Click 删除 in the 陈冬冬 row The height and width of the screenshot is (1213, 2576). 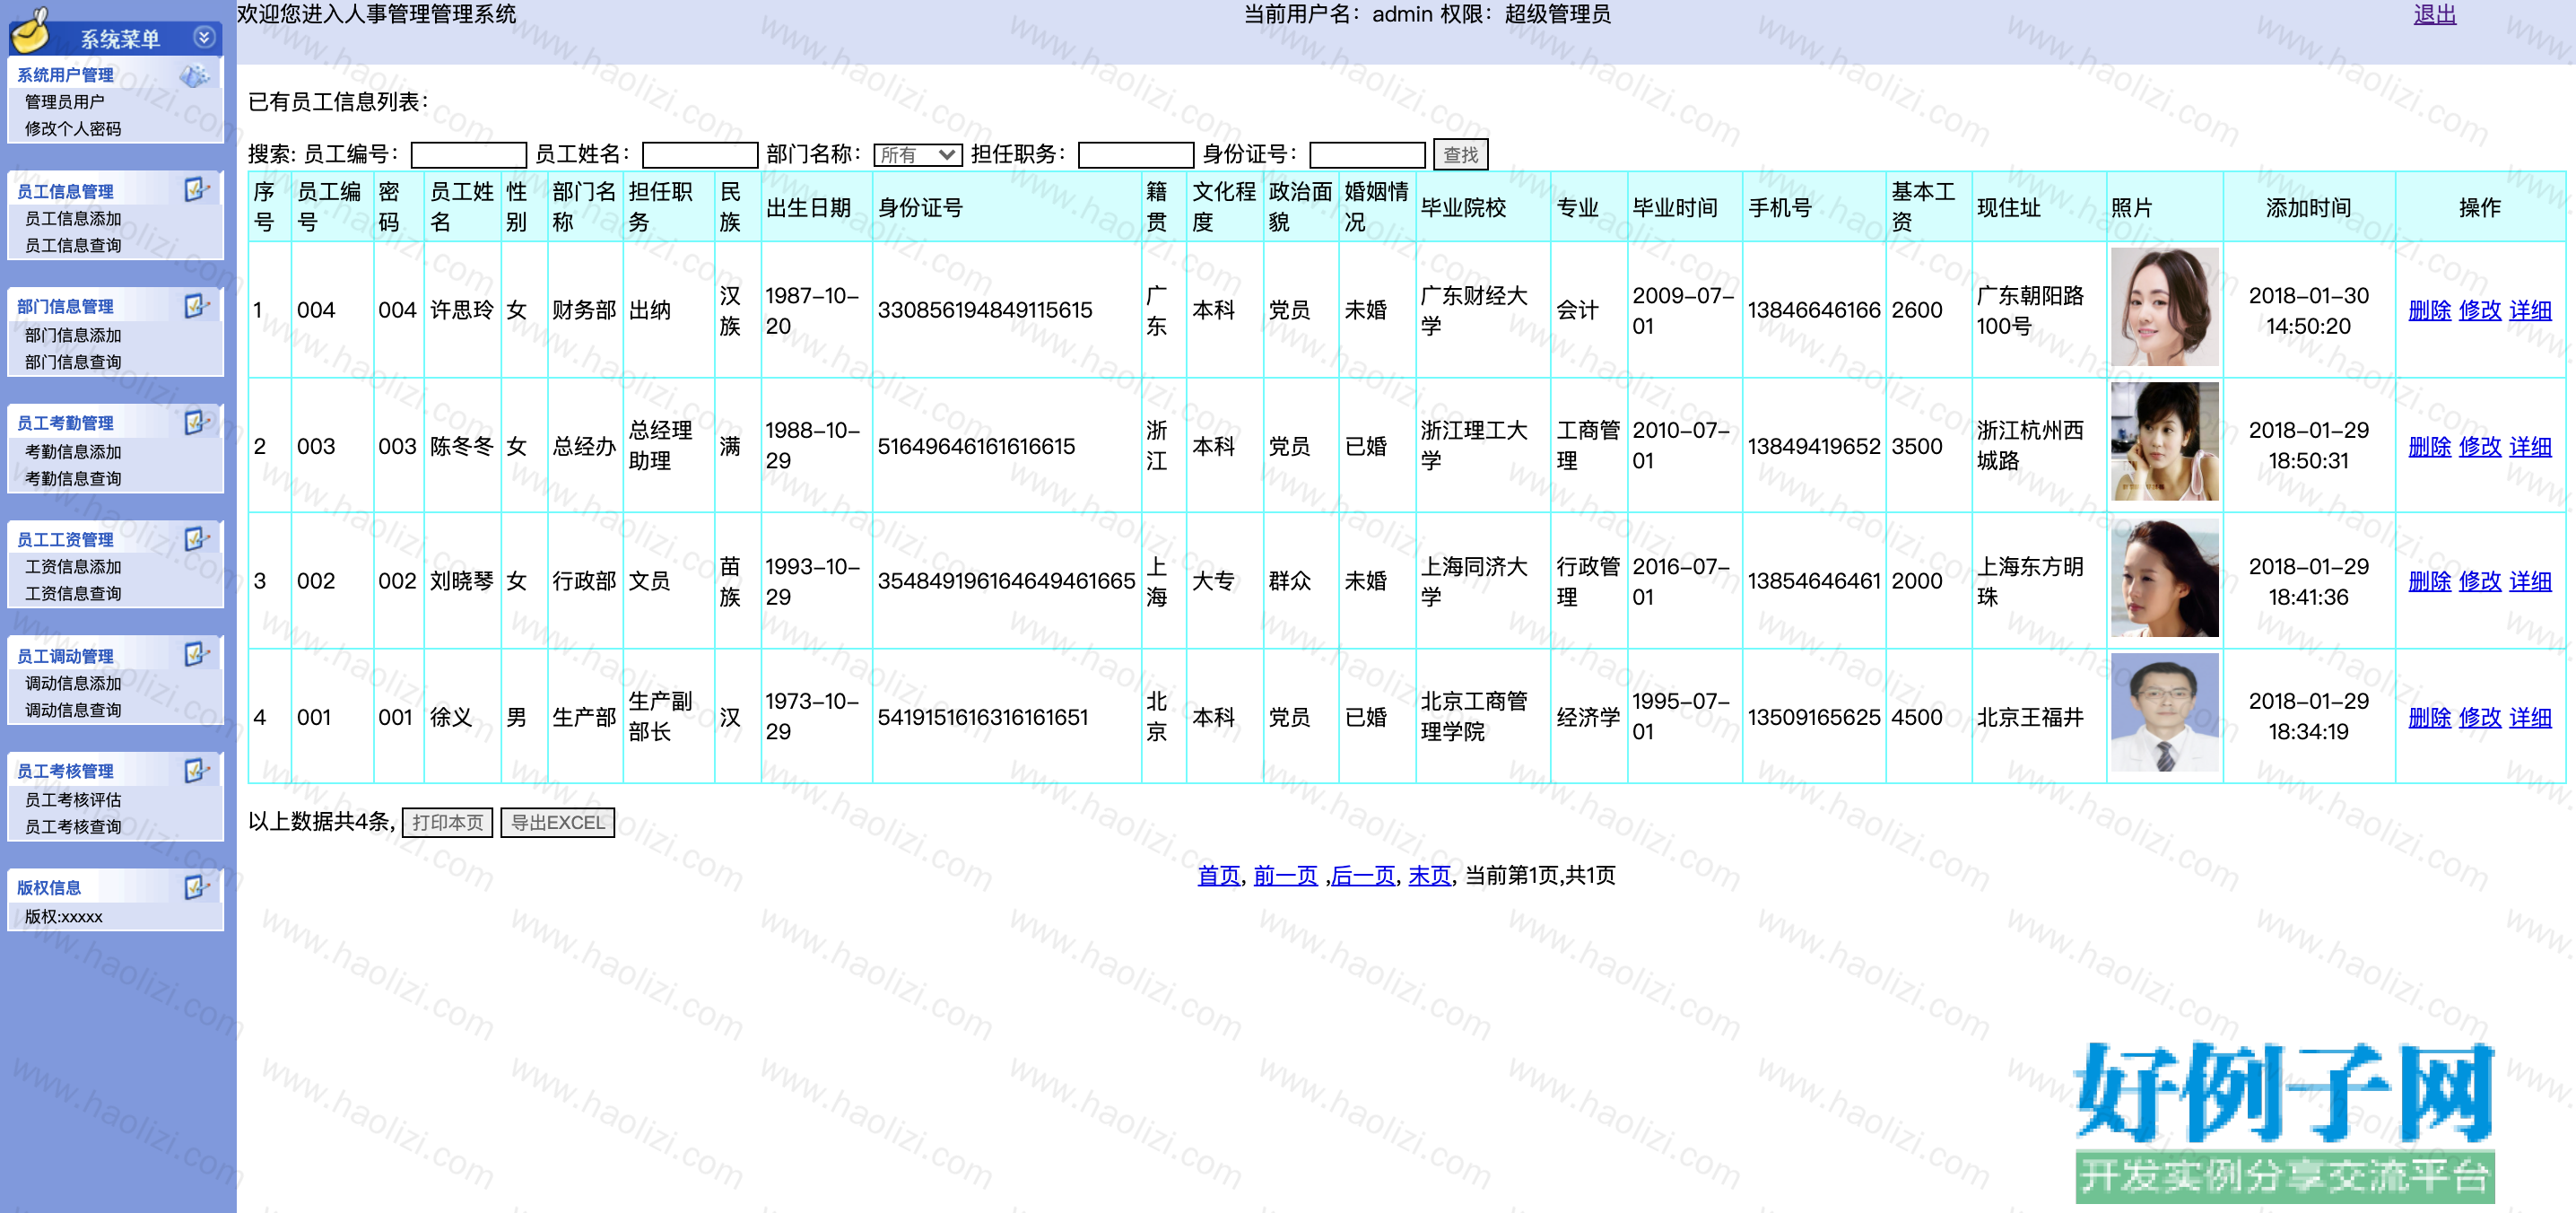pyautogui.click(x=2429, y=447)
